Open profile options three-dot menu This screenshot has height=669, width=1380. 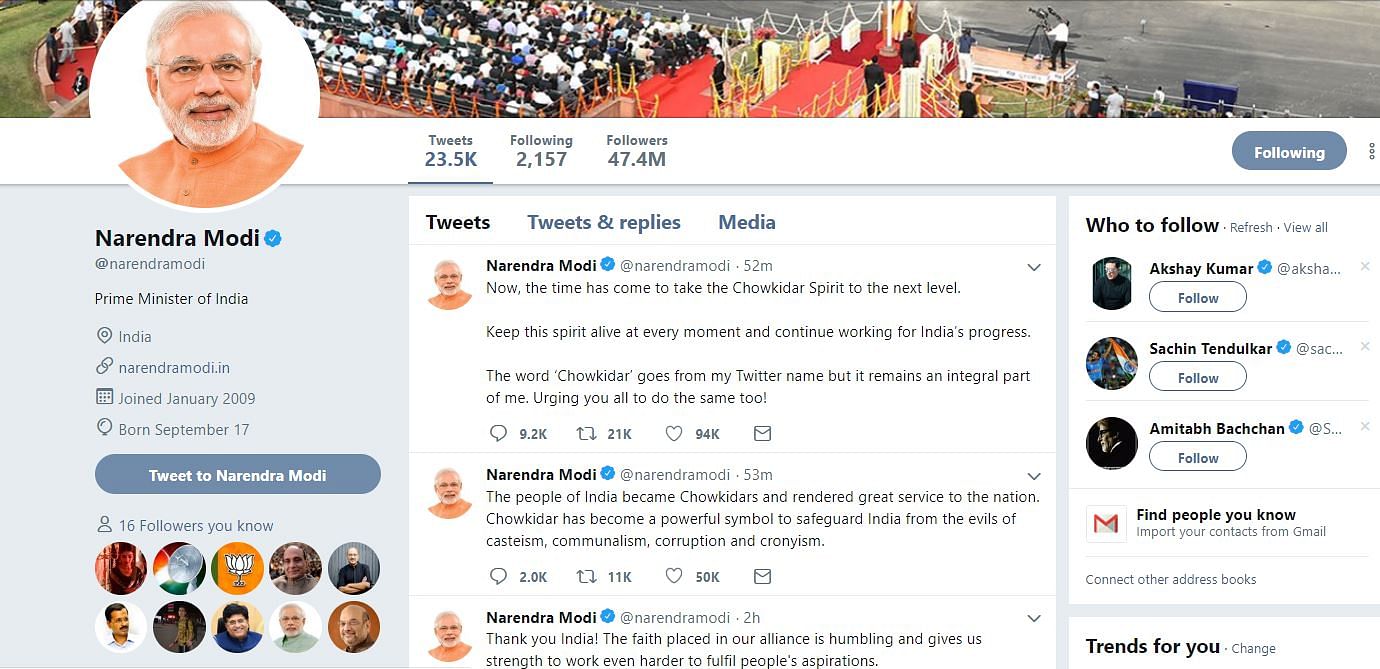pyautogui.click(x=1372, y=152)
